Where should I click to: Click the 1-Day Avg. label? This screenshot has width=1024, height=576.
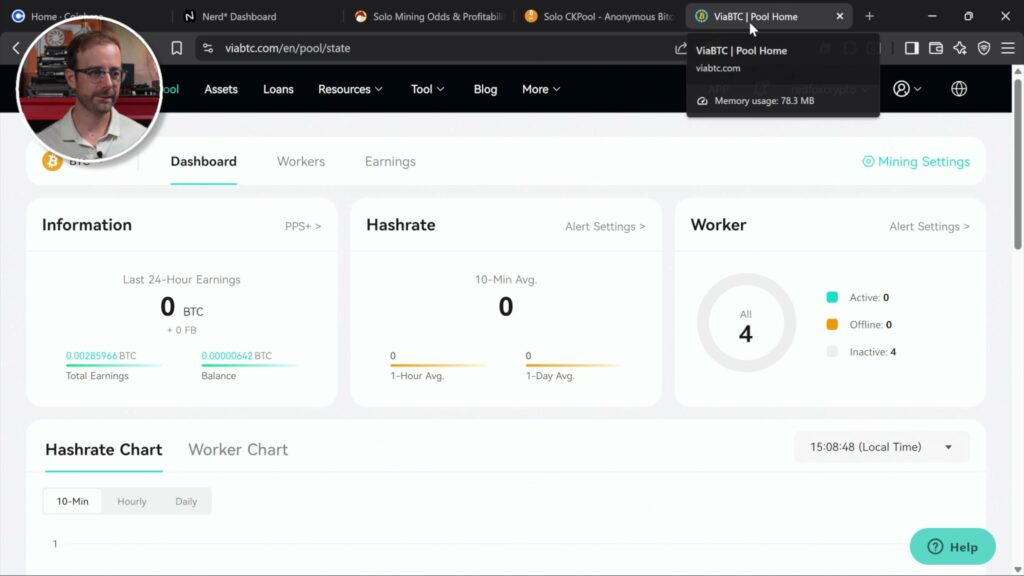[550, 376]
